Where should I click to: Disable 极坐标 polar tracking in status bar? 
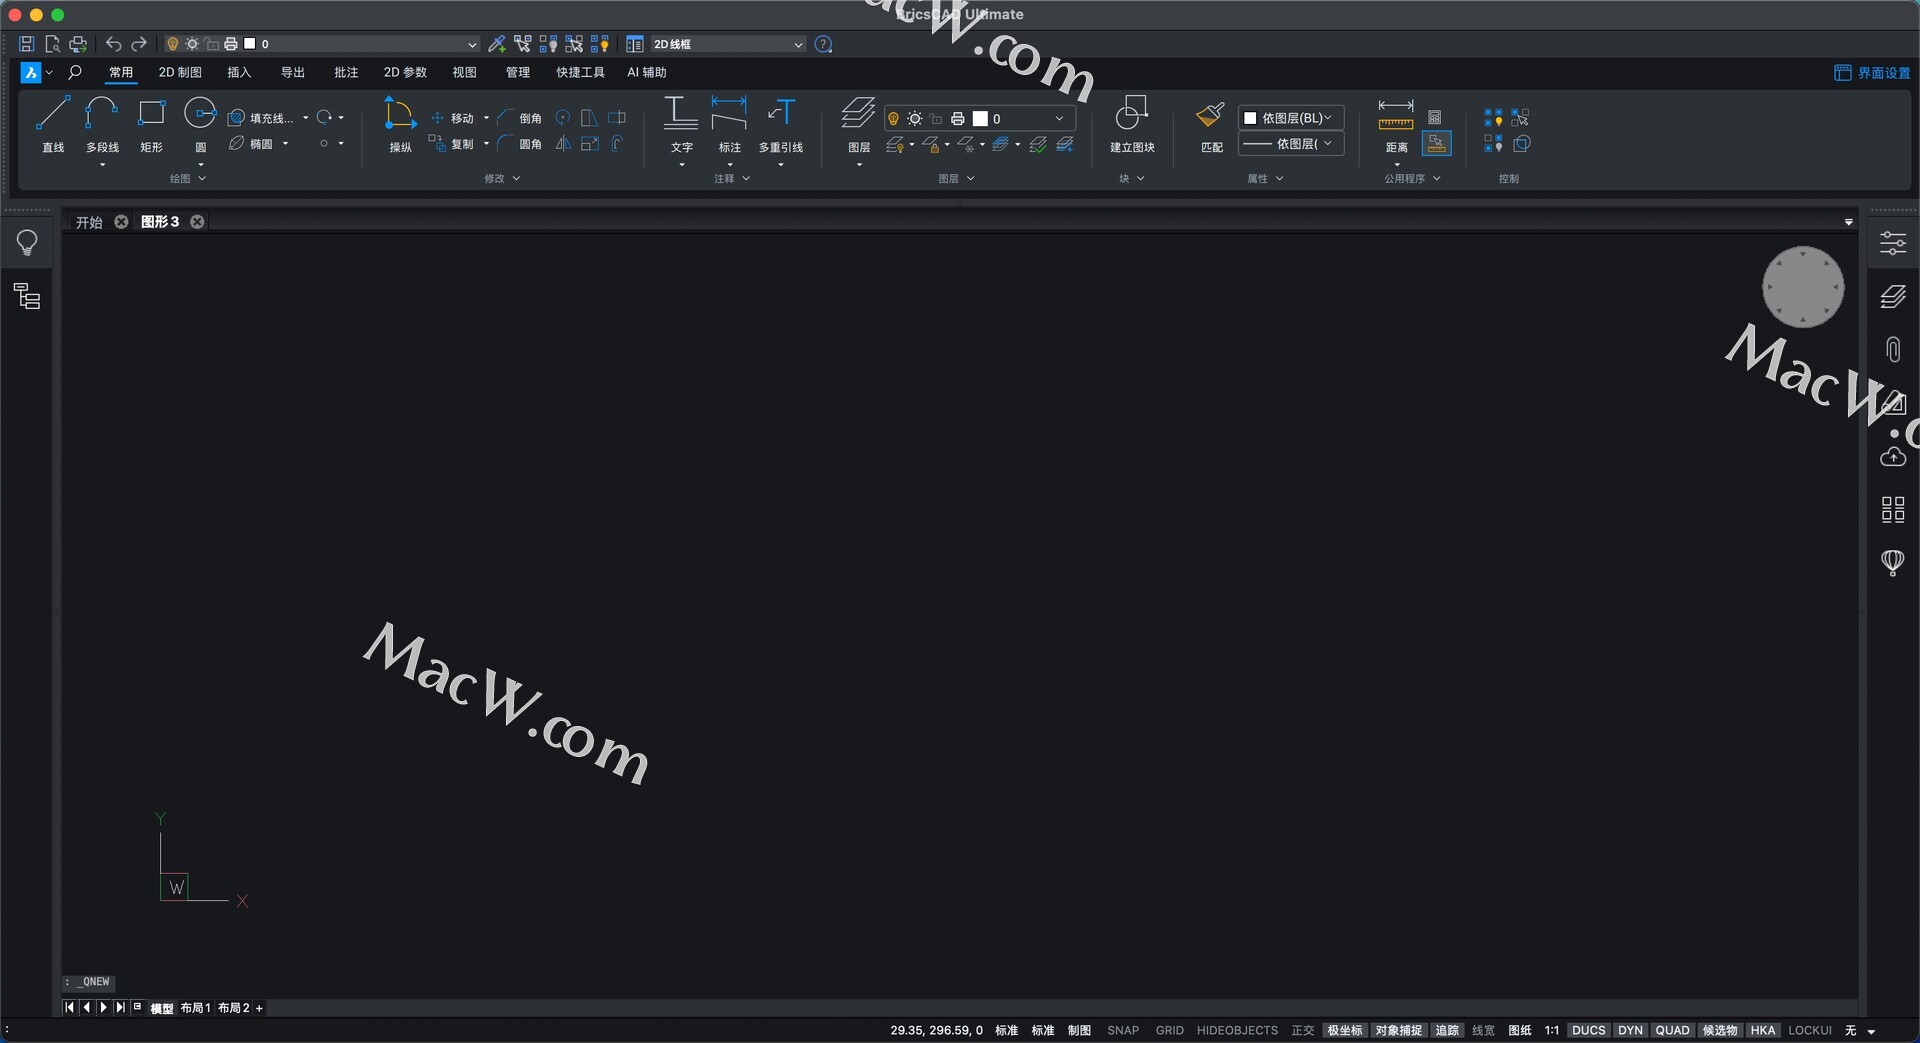point(1344,1030)
